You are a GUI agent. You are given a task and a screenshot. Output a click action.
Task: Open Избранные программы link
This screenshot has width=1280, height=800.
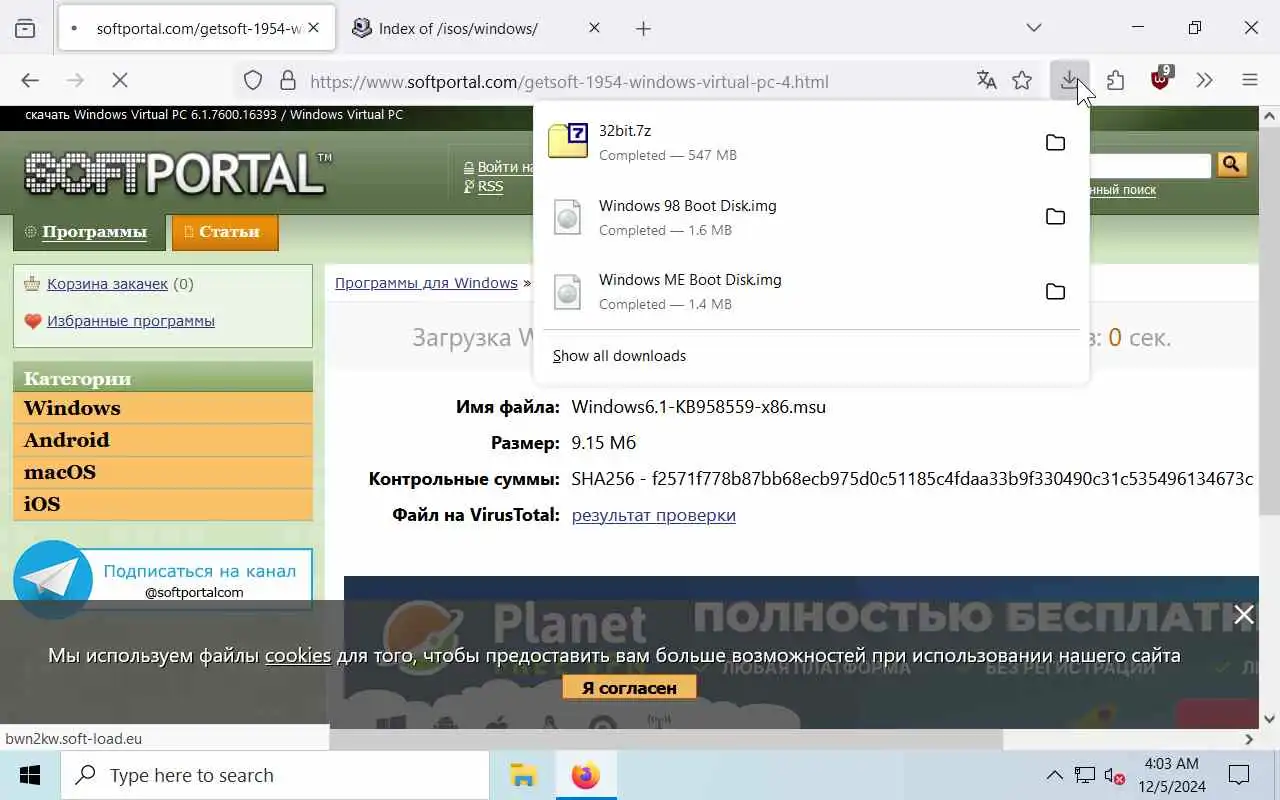point(131,321)
